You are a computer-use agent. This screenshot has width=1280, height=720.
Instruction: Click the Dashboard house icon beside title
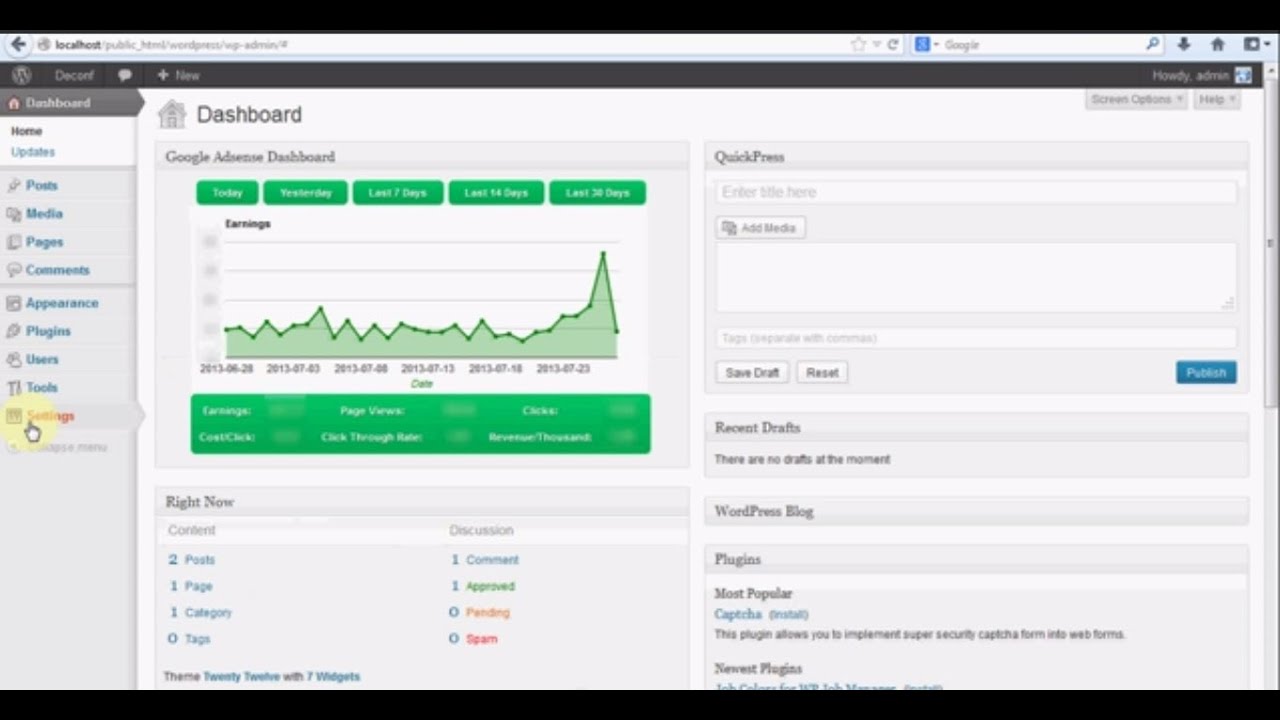tap(172, 114)
